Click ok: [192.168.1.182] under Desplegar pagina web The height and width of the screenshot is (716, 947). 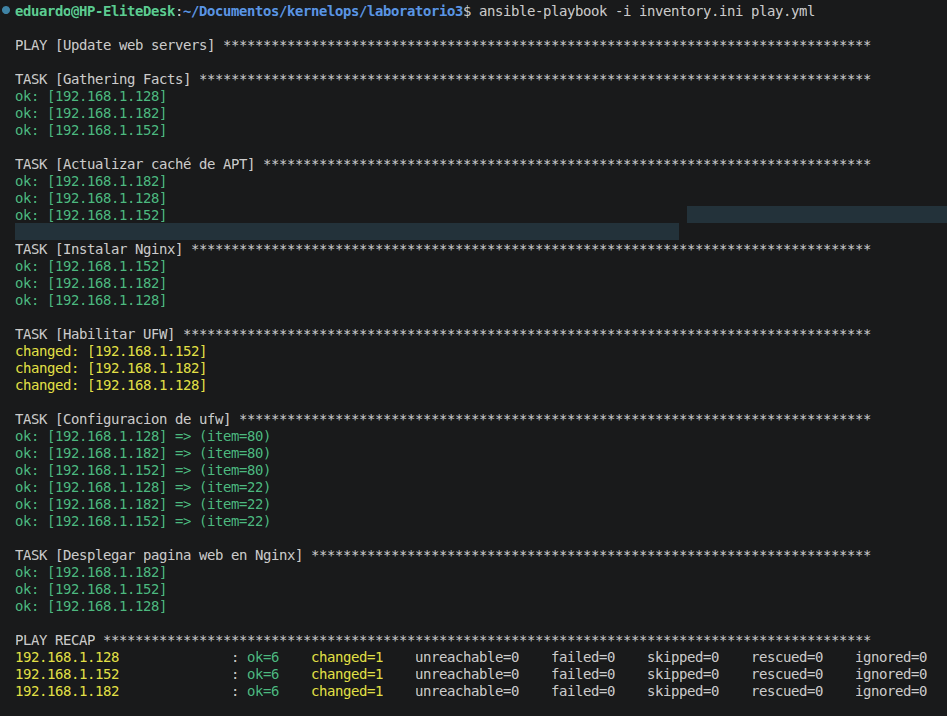91,572
